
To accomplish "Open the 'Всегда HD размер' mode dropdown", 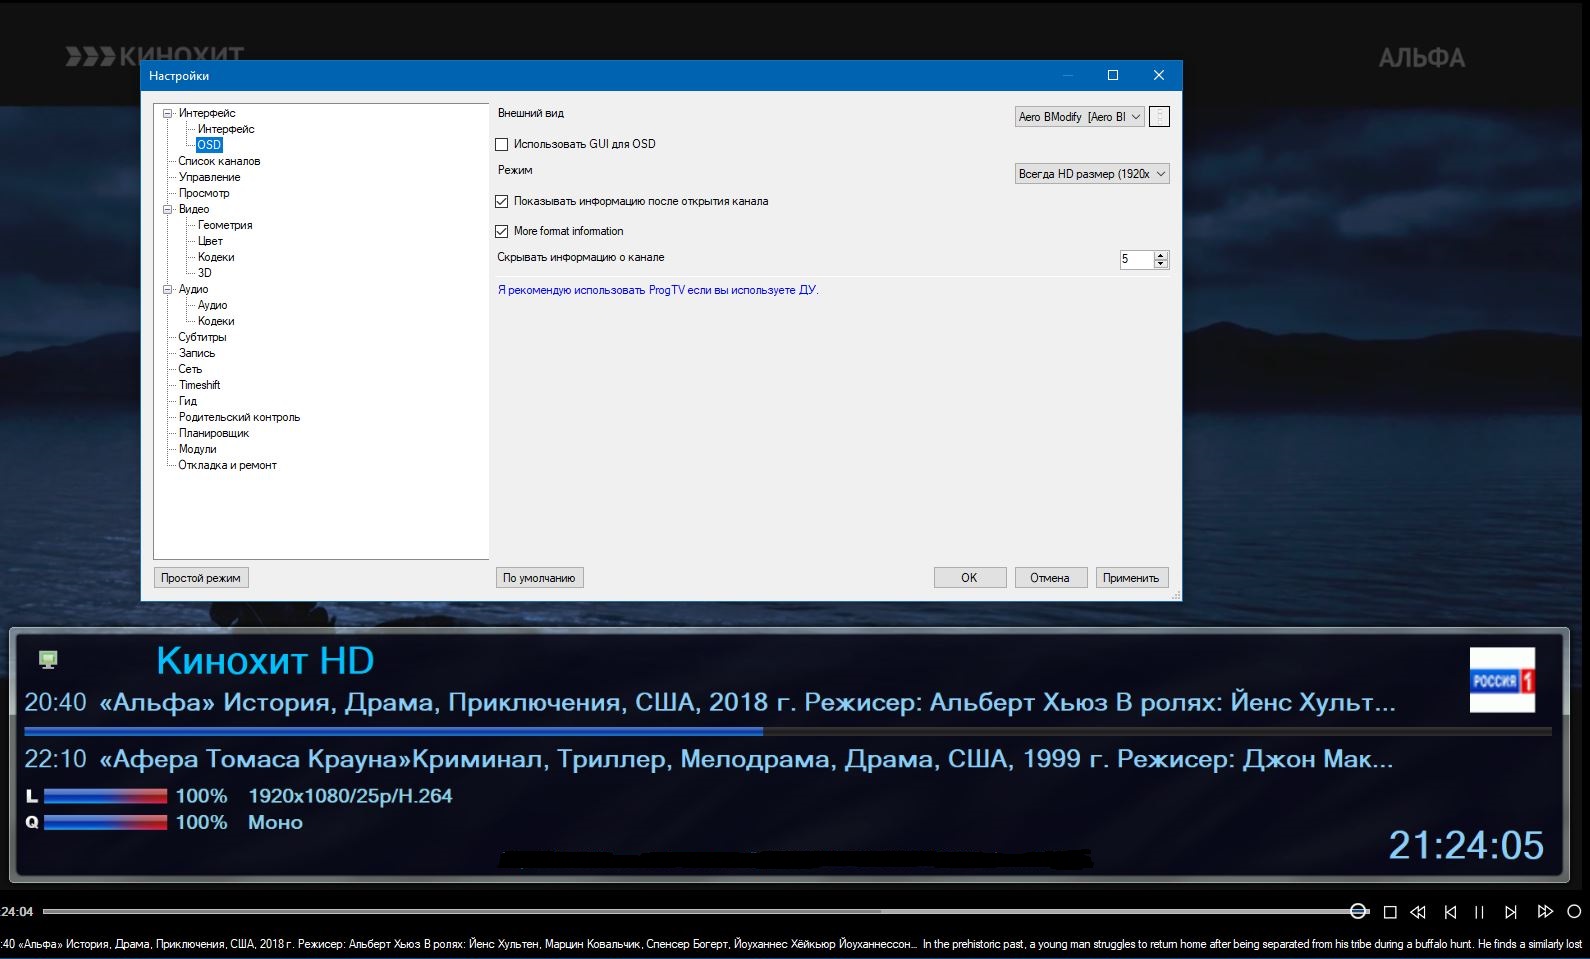I will pos(1092,174).
